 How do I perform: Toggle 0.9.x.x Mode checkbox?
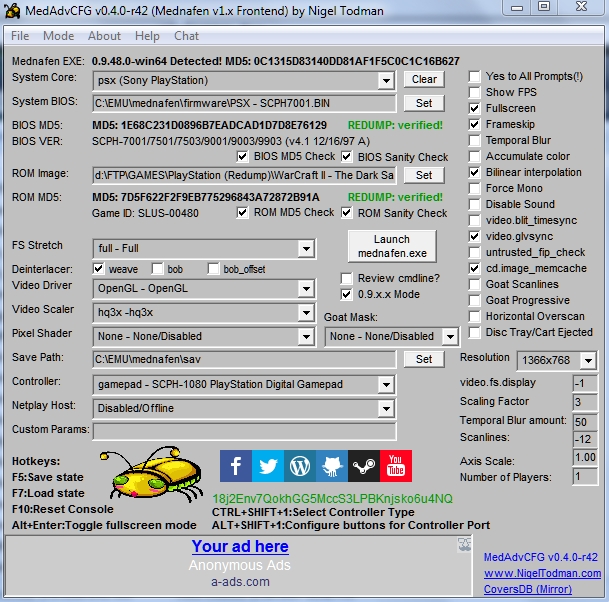(x=346, y=294)
